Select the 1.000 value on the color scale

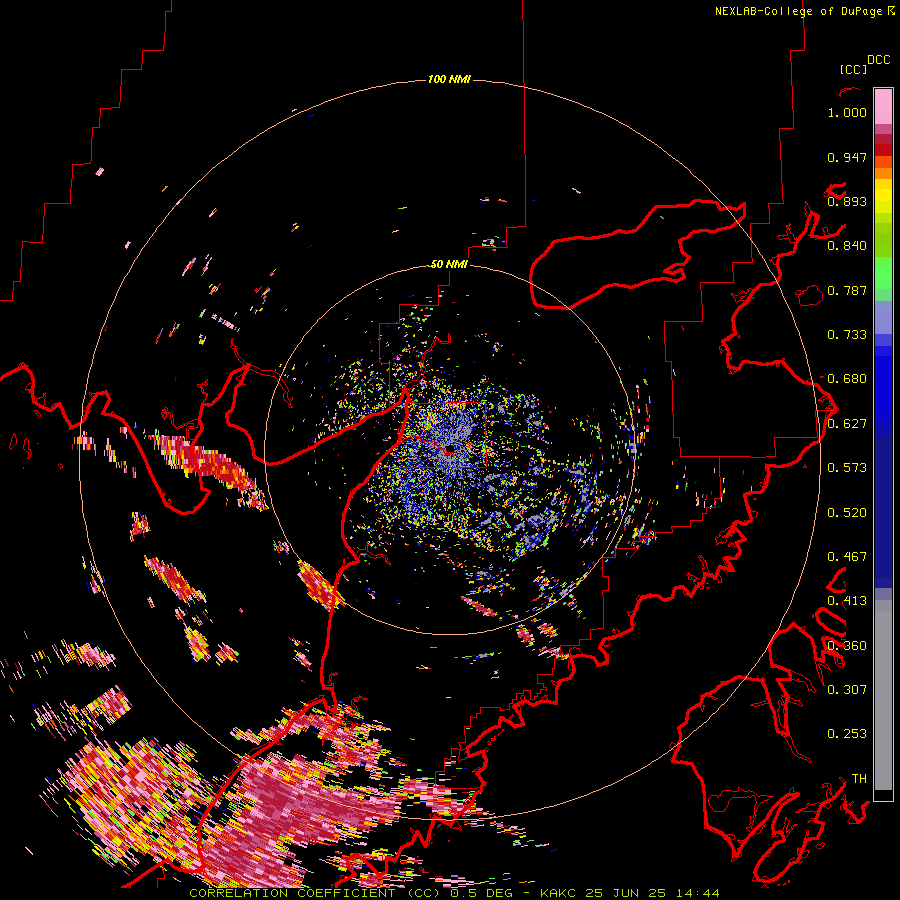click(x=847, y=112)
